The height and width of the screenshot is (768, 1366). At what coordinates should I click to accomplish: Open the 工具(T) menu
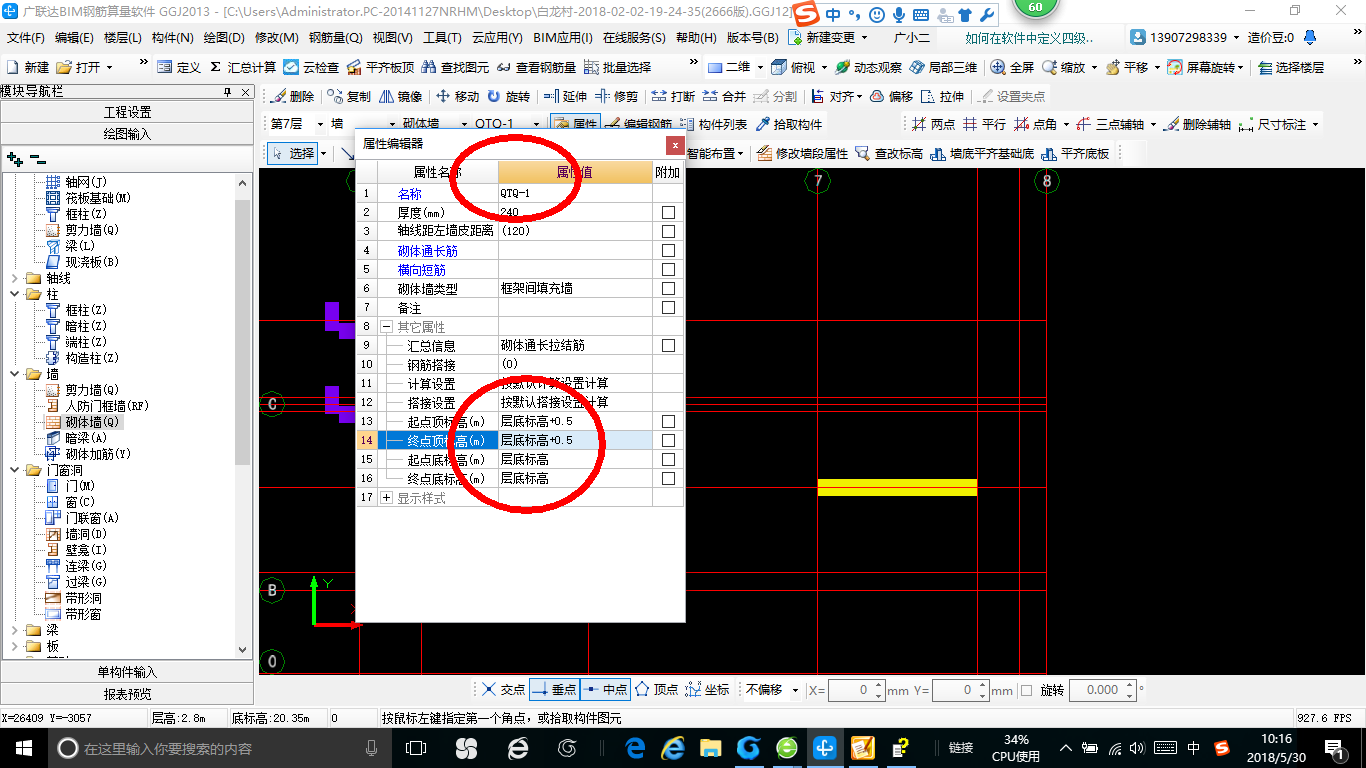point(443,37)
